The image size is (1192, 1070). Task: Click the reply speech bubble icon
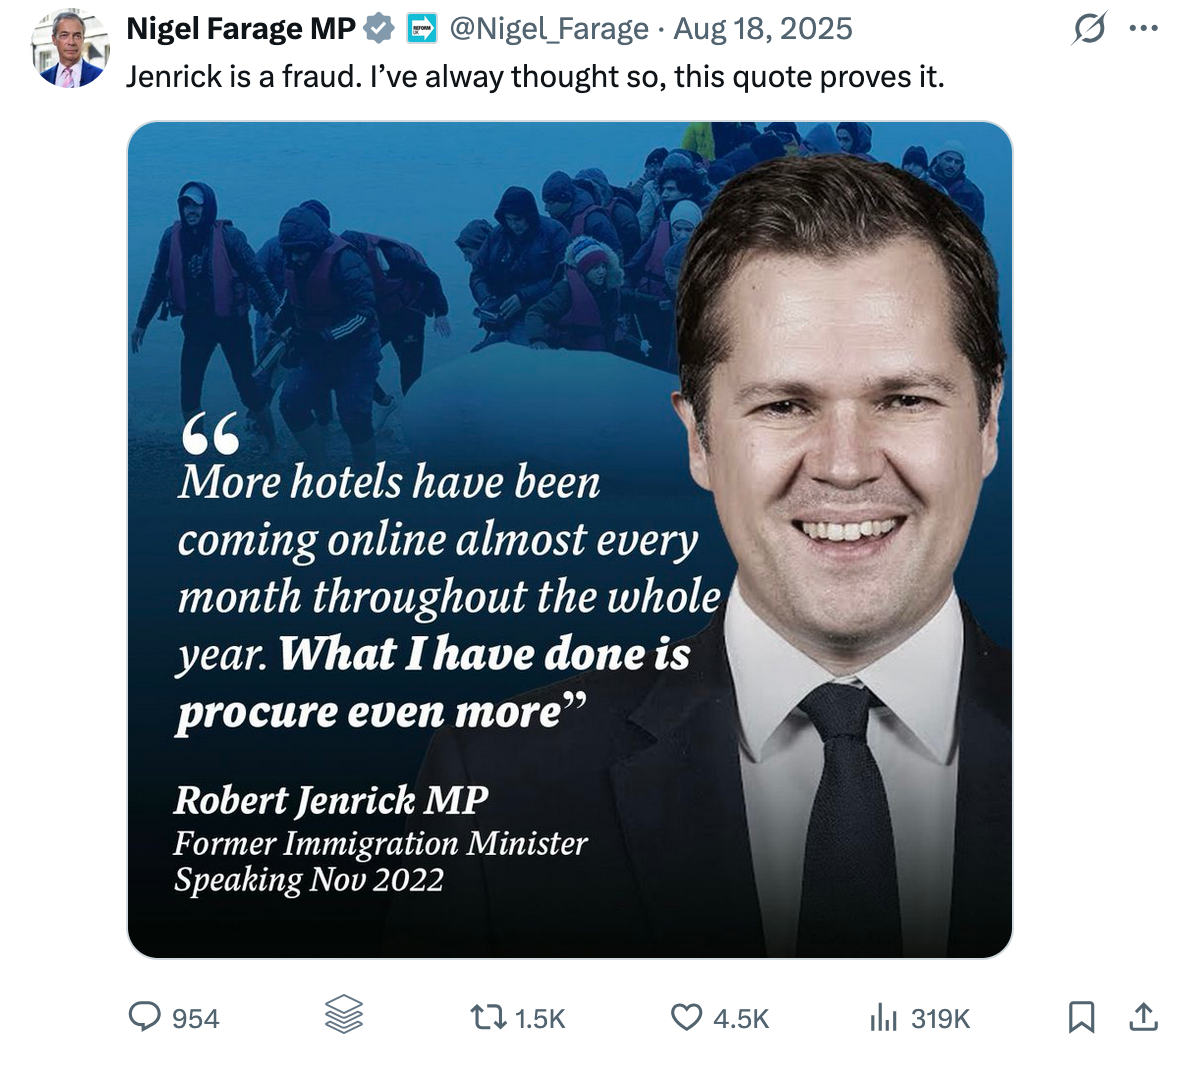145,1018
